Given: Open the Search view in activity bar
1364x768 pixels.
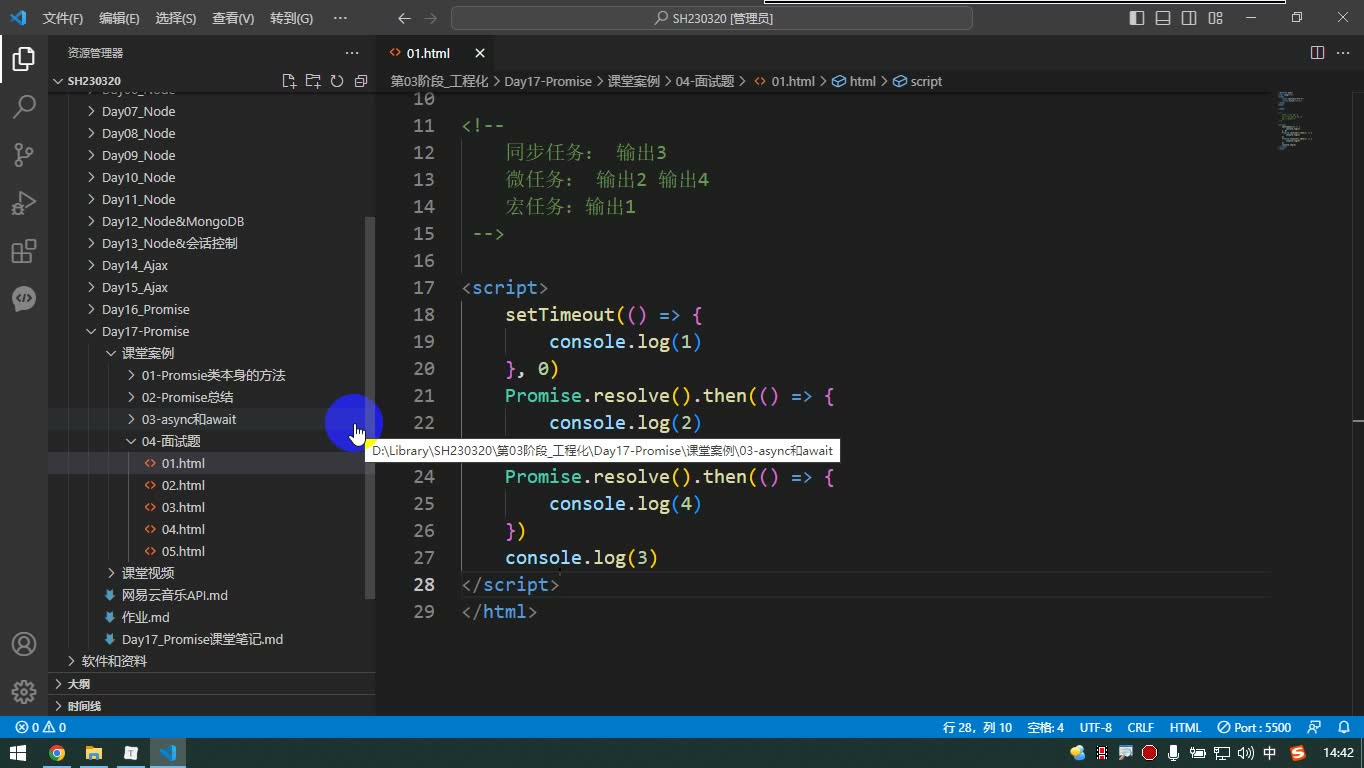Looking at the screenshot, I should coord(24,106).
